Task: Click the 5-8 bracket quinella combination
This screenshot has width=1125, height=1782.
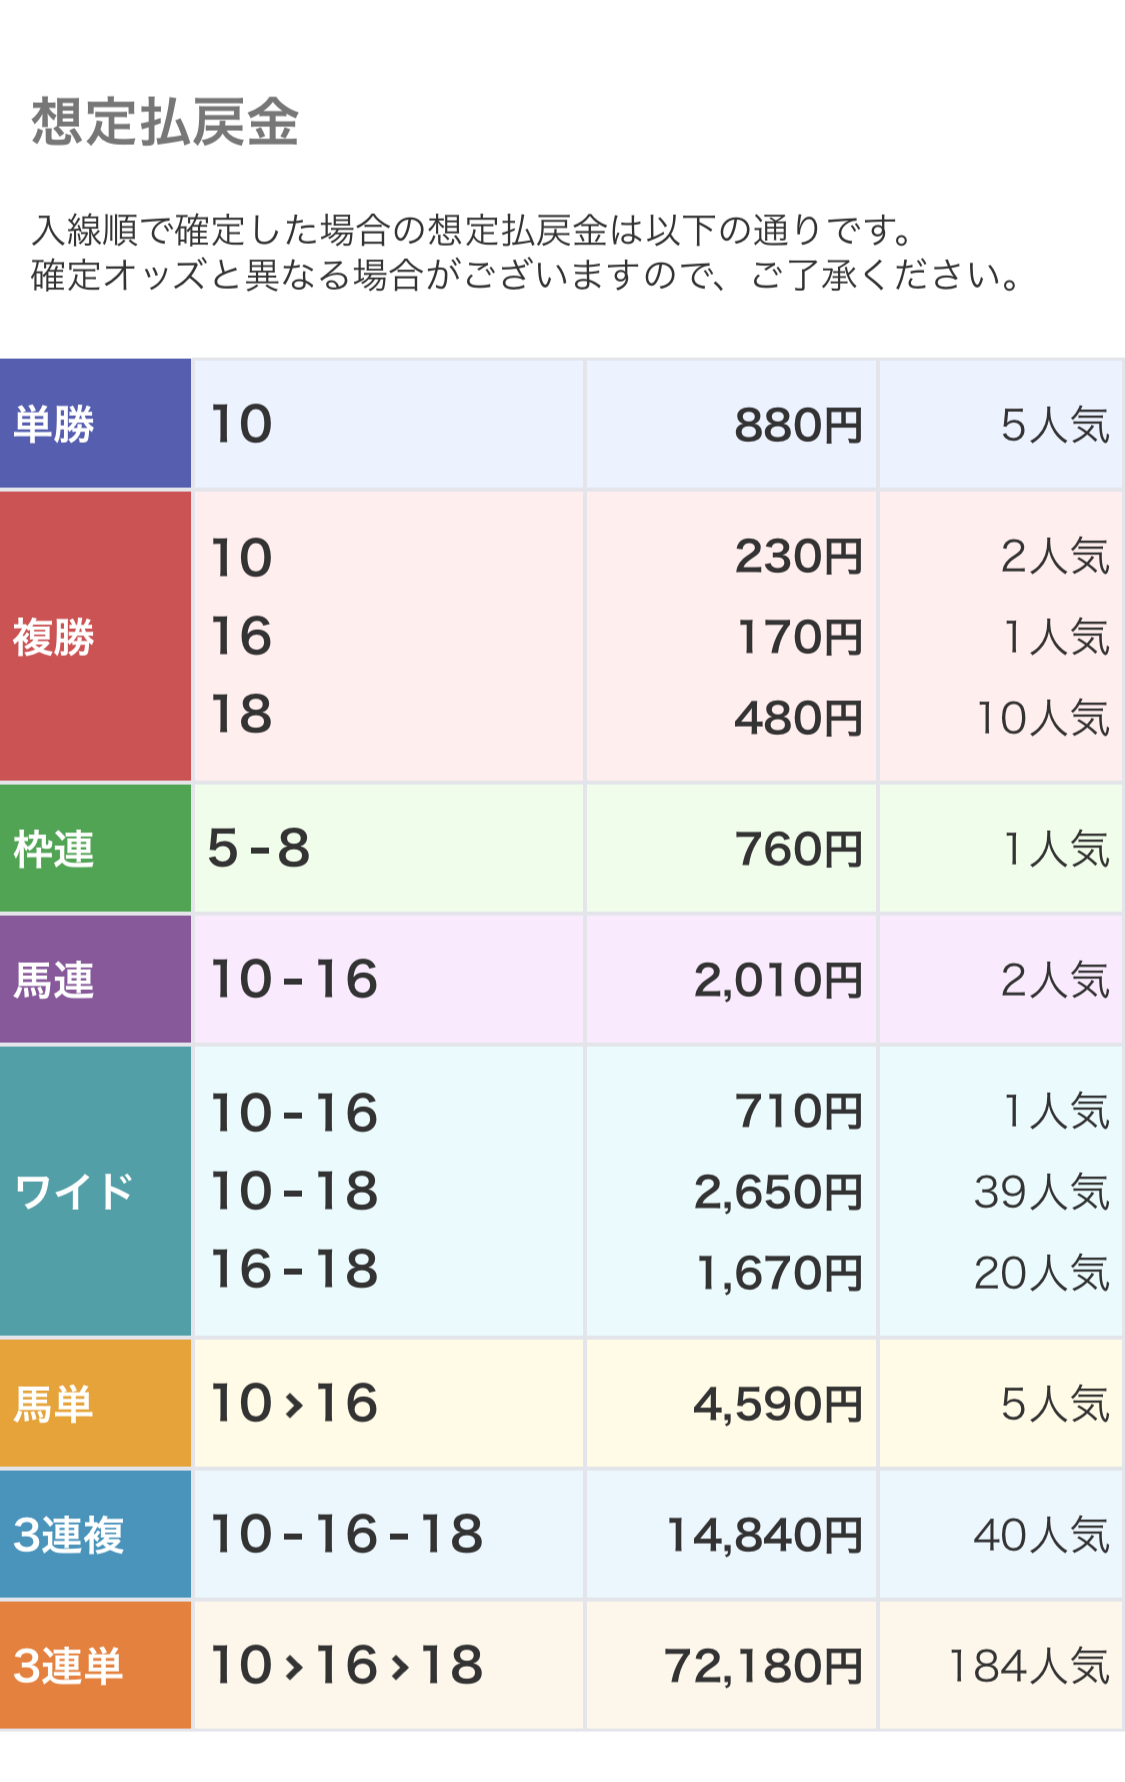Action: (x=259, y=849)
